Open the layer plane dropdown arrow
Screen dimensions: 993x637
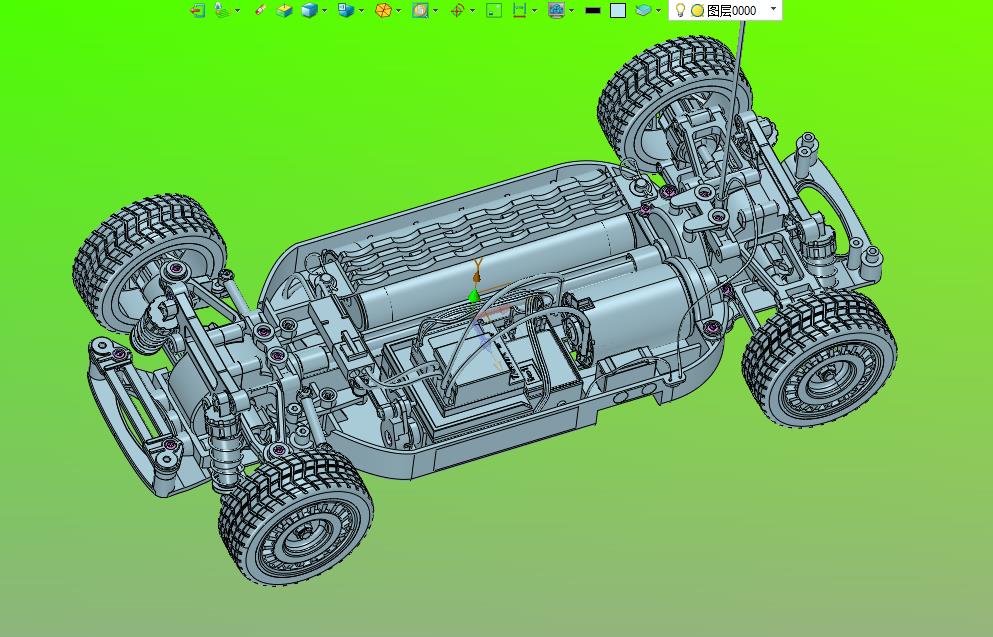click(x=659, y=10)
